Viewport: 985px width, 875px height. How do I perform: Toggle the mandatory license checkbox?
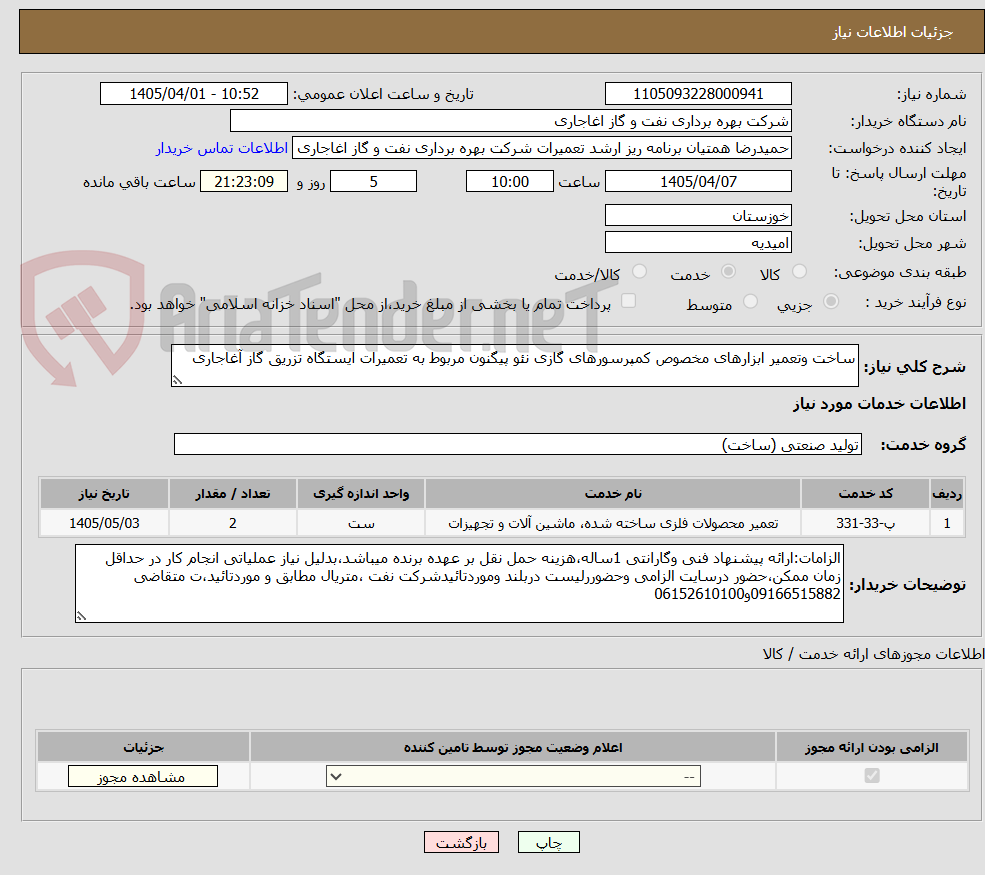click(871, 776)
